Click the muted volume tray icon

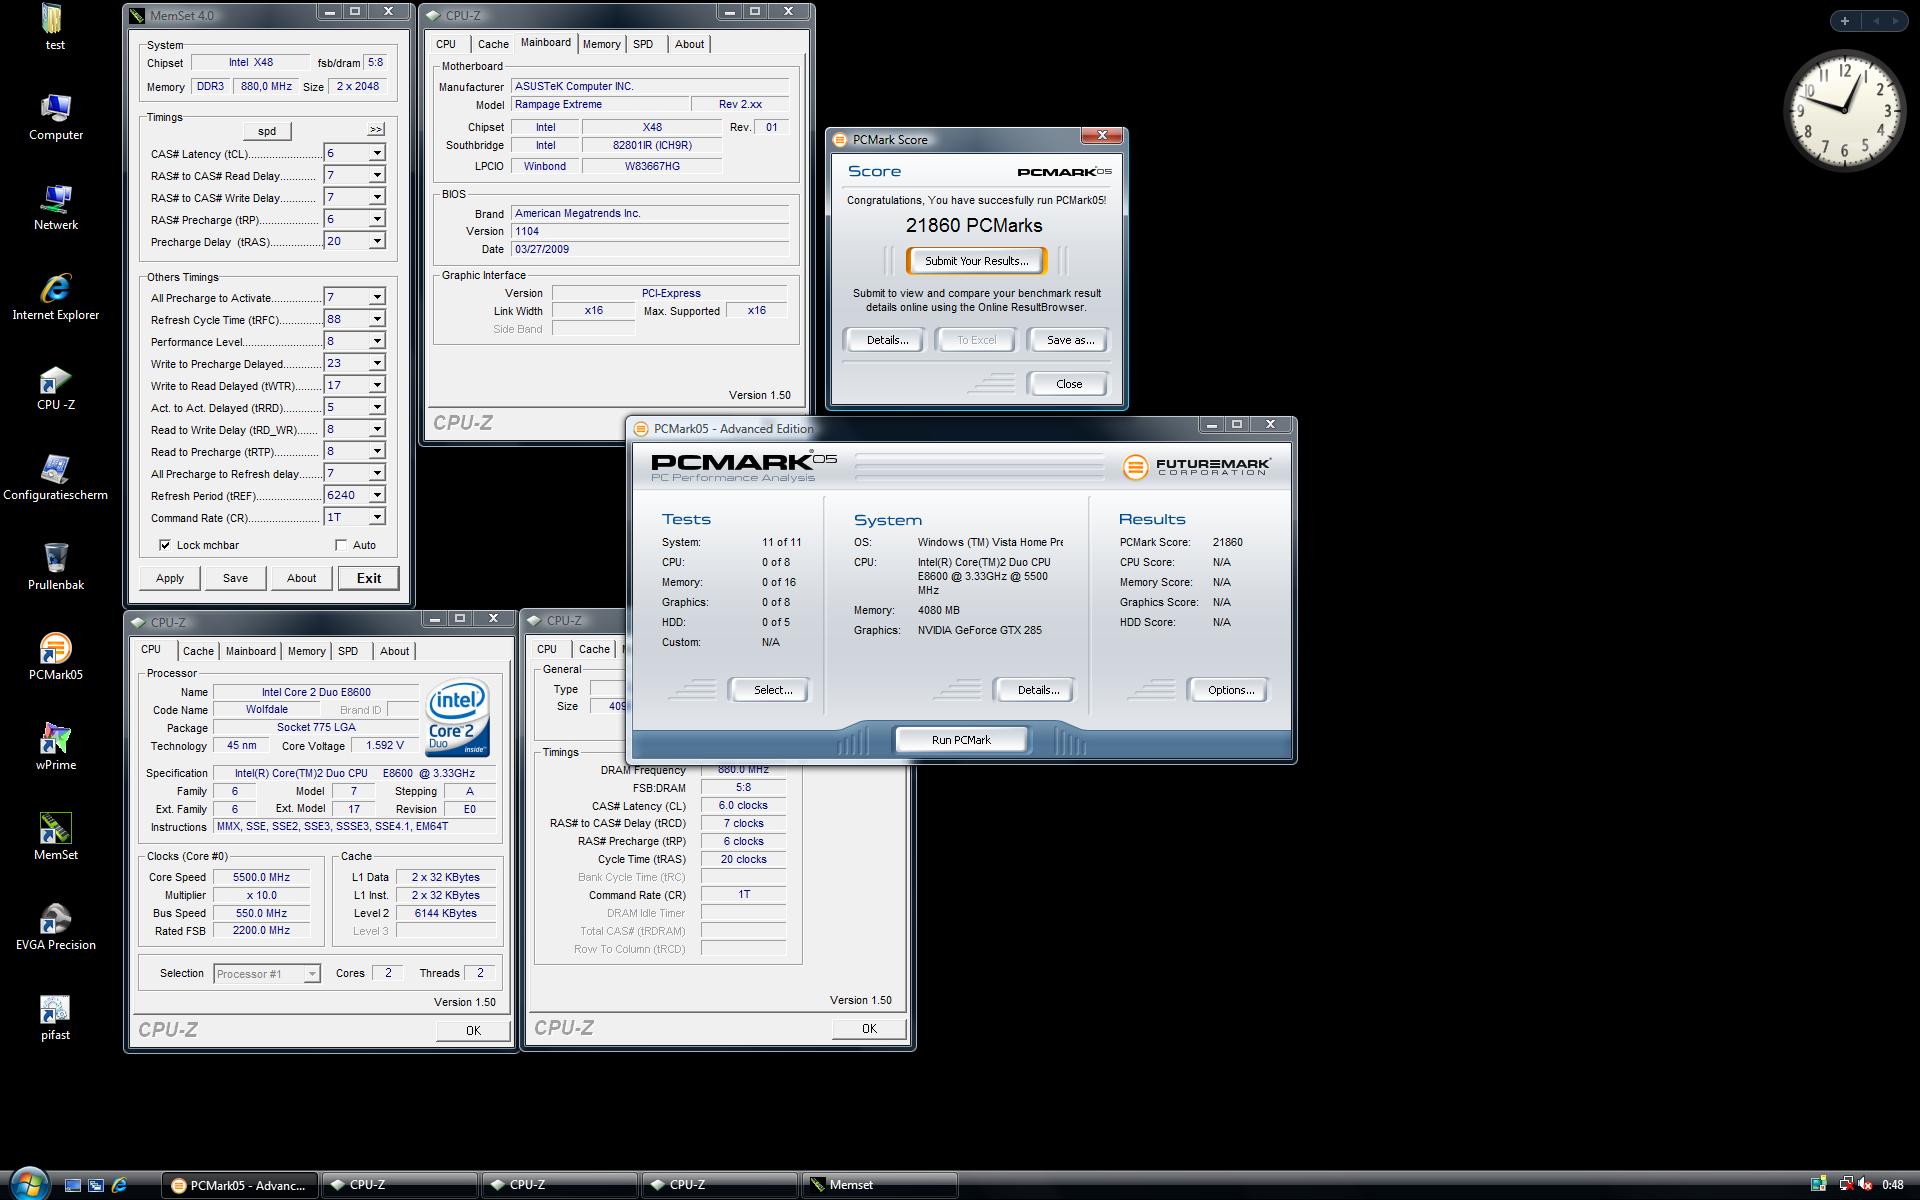[x=1864, y=1185]
